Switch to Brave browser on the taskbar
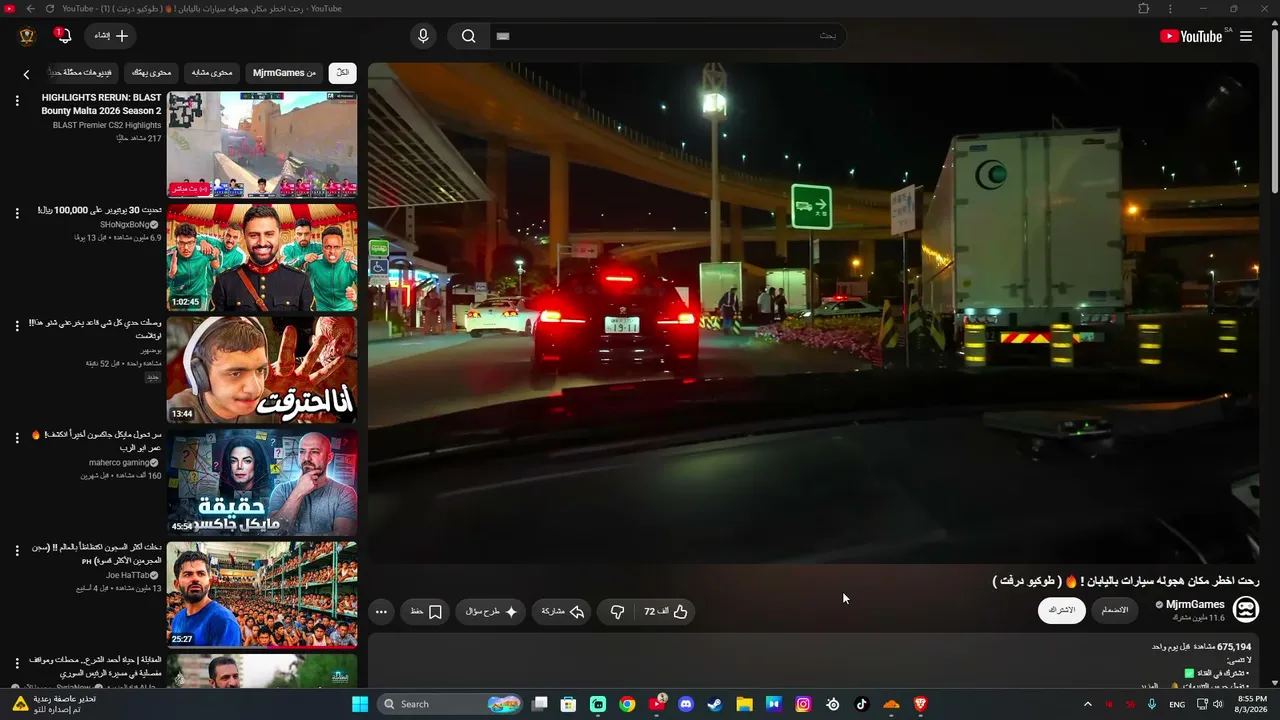The image size is (1280, 720). [x=921, y=704]
